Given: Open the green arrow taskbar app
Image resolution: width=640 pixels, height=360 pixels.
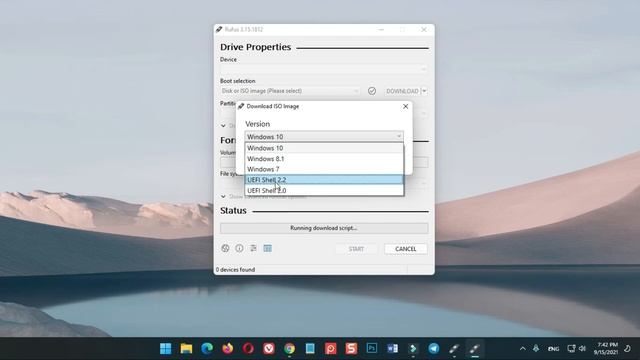Looking at the screenshot, I should (413, 349).
